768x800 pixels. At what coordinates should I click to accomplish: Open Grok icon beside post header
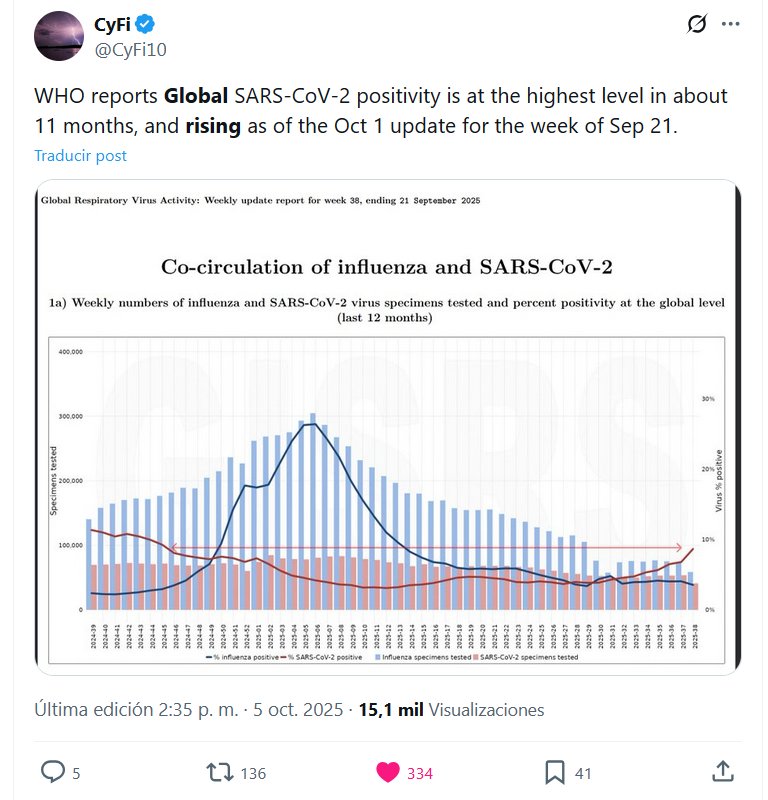(x=698, y=25)
